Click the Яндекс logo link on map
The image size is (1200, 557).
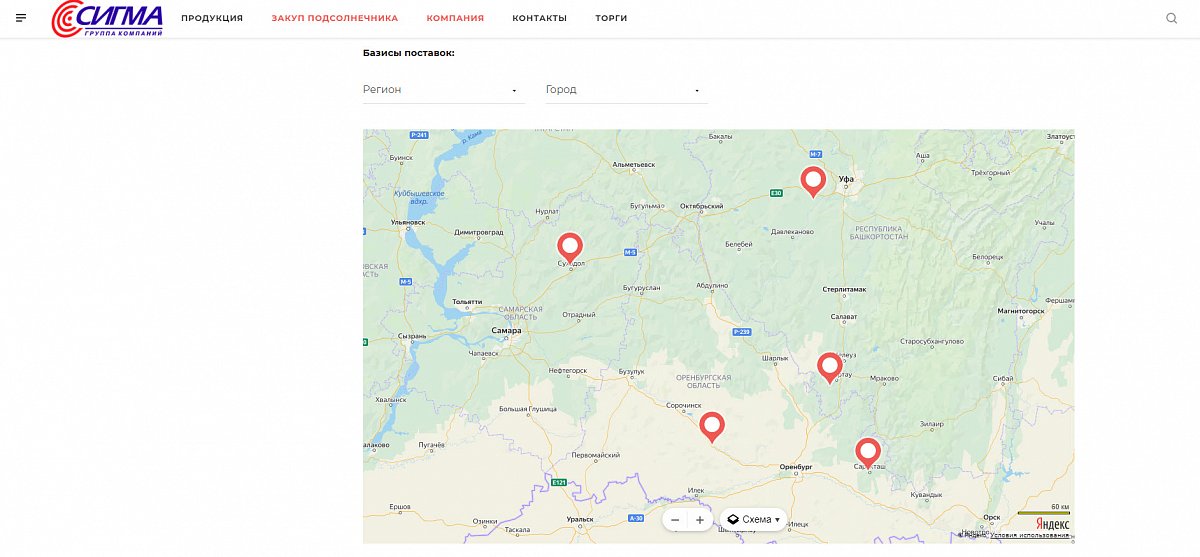coord(1051,523)
